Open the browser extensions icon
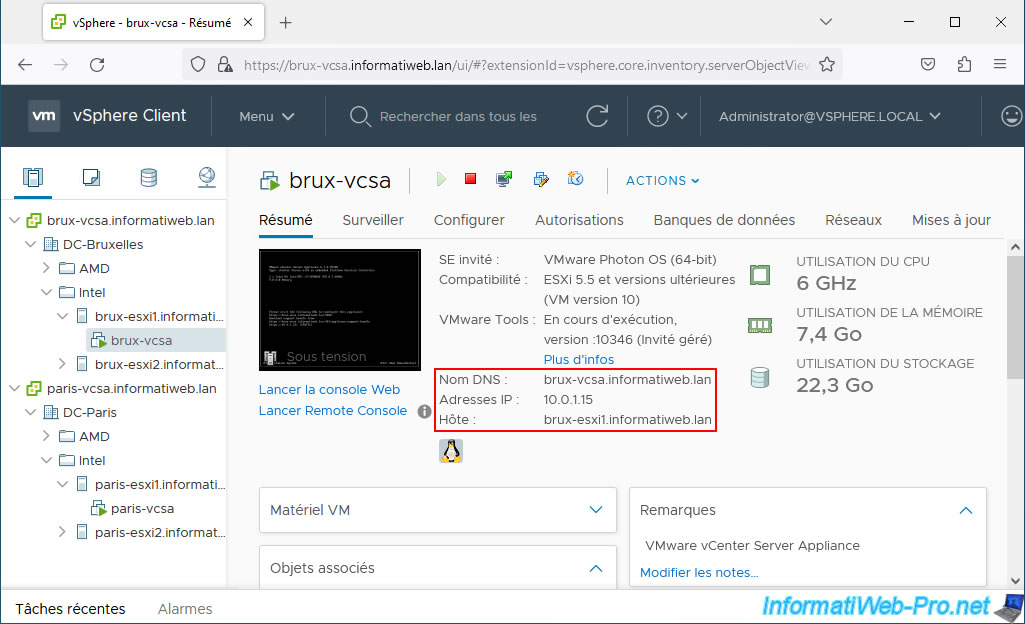Screen dimensions: 1025x624 coord(964,64)
